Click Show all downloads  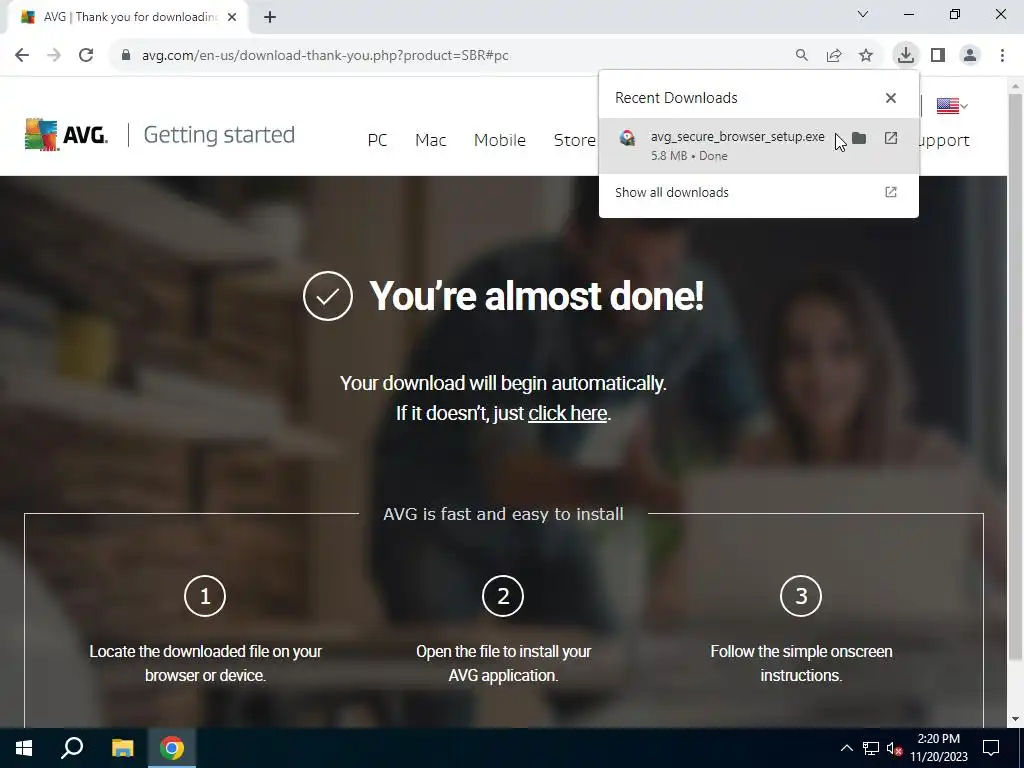[758, 193]
